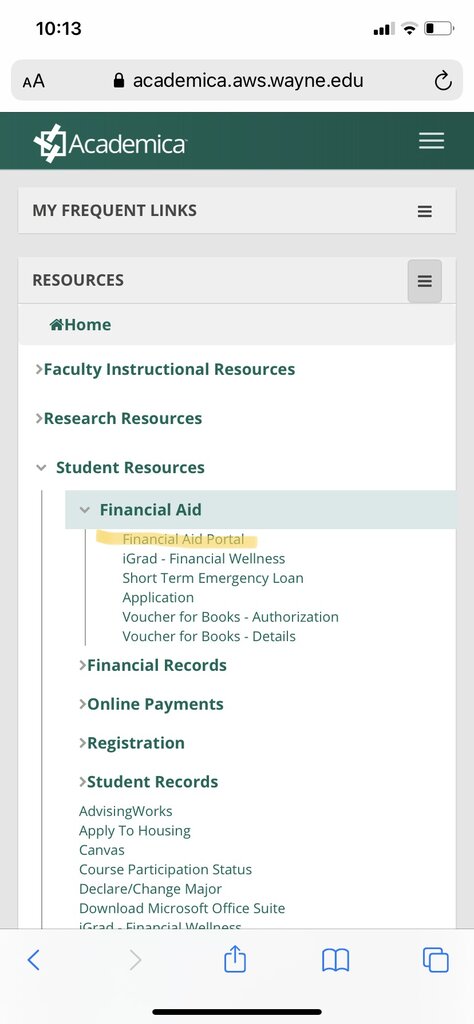
Task: Open My Frequent Links menu icon
Action: pyautogui.click(x=425, y=211)
